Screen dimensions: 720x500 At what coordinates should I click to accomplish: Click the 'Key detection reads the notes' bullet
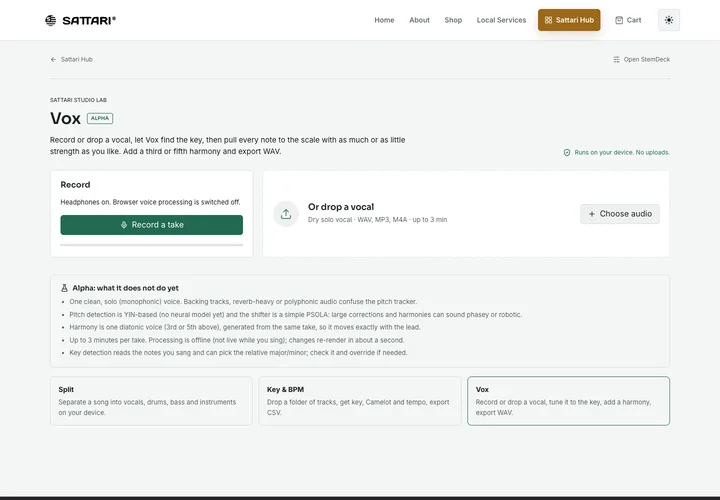click(x=238, y=353)
